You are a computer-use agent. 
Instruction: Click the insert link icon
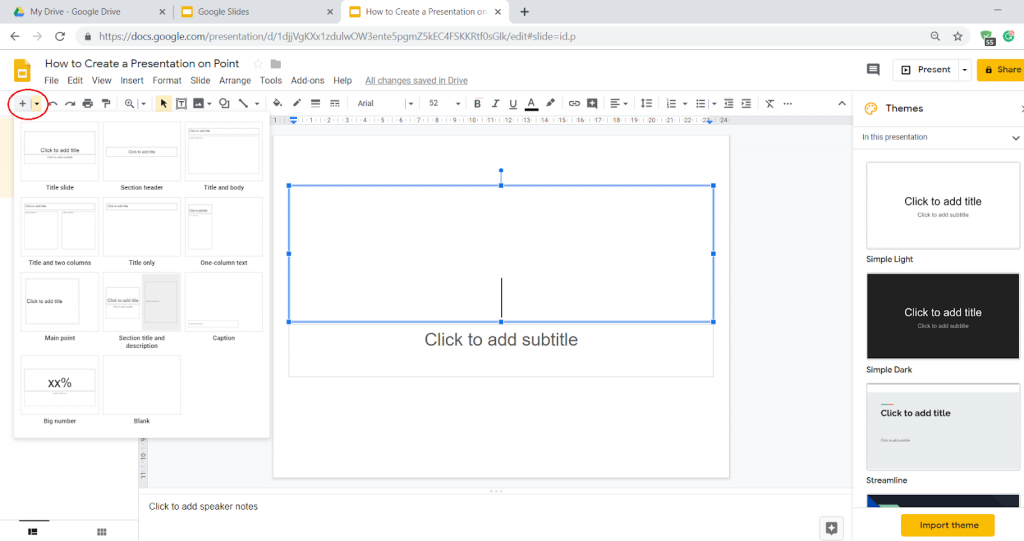[x=574, y=103]
